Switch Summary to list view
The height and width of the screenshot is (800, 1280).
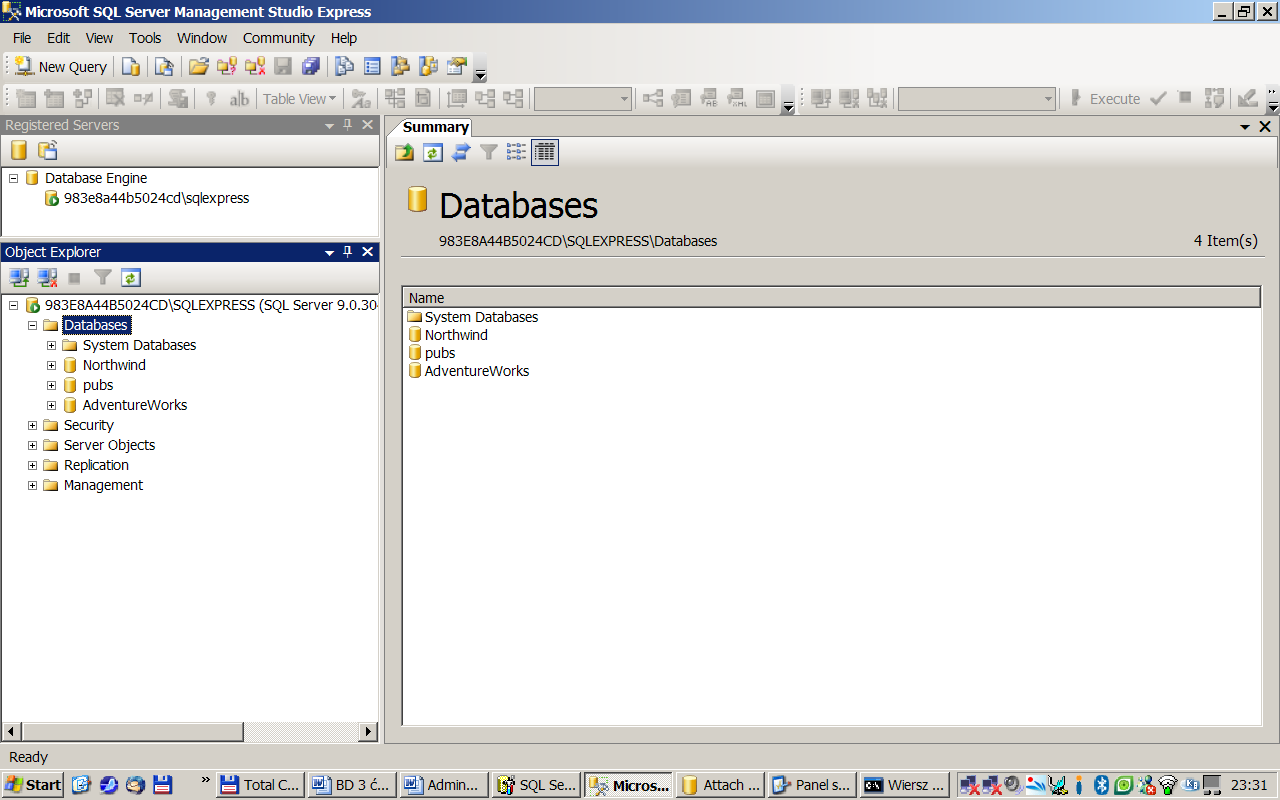coord(516,152)
